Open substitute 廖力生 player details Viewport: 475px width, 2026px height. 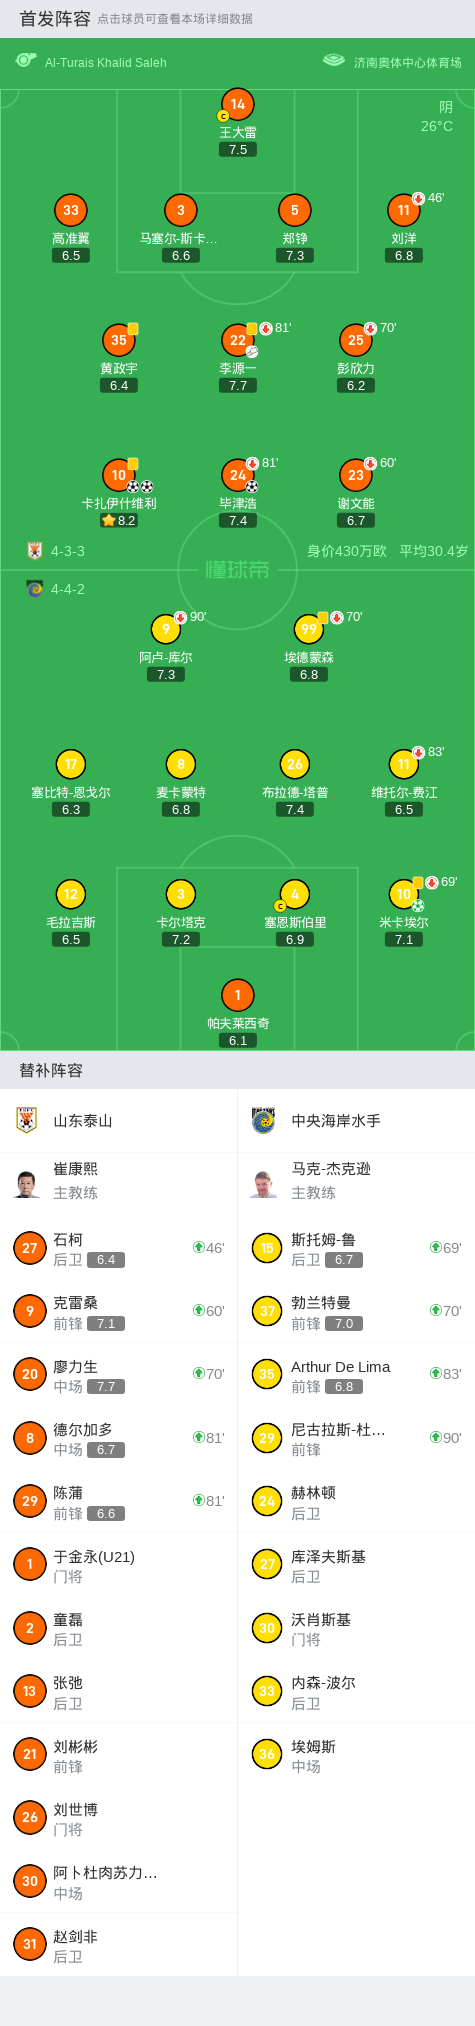[119, 1374]
